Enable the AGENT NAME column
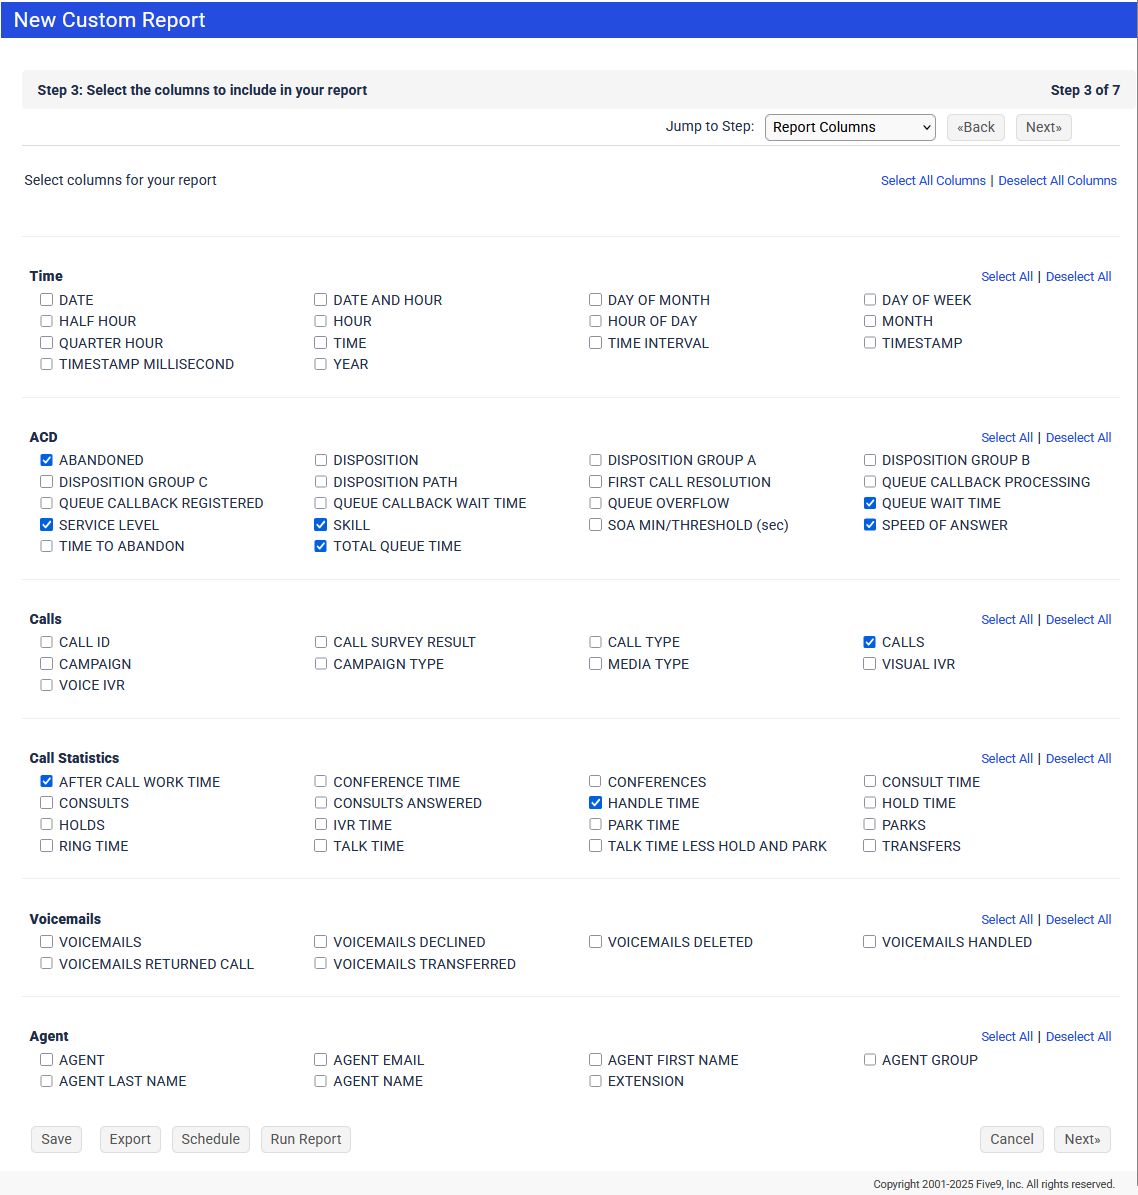Screen dimensions: 1138x1195 pyautogui.click(x=320, y=1080)
